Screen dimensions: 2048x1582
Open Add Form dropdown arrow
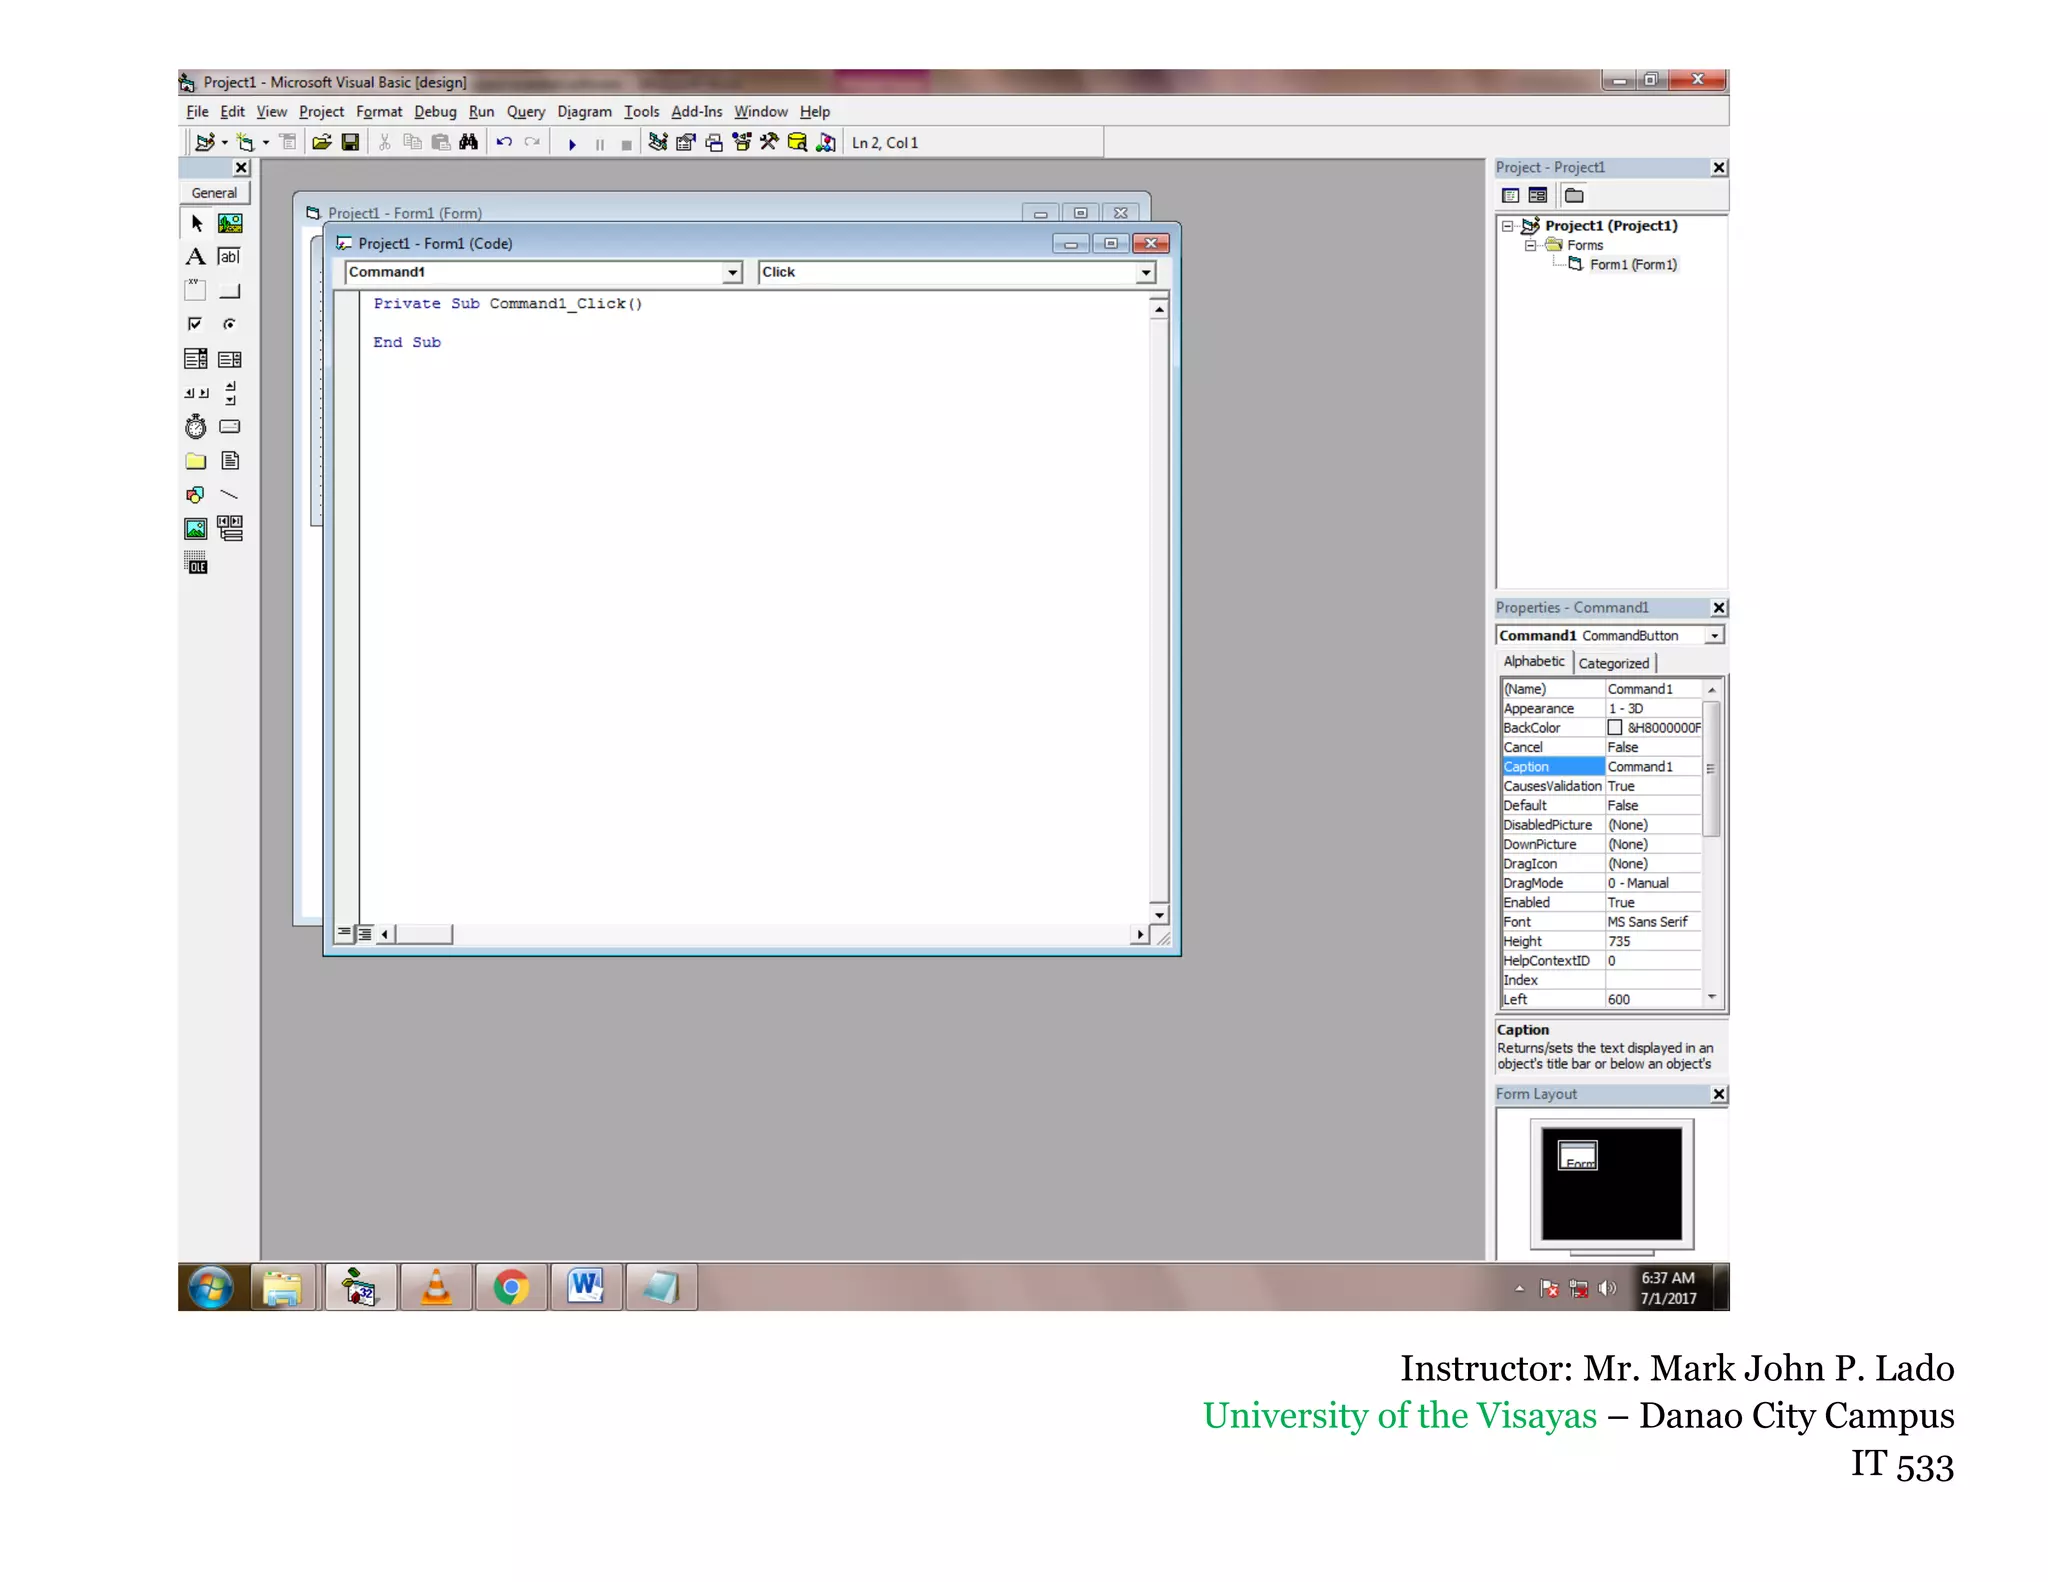click(x=265, y=143)
